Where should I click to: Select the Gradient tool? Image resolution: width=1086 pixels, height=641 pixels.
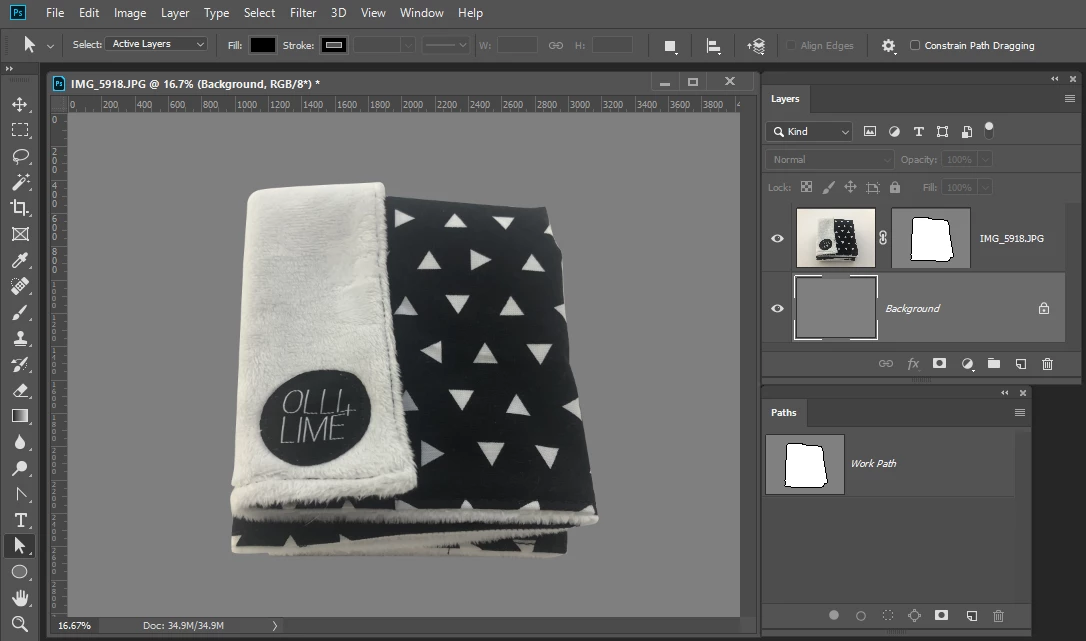point(20,416)
